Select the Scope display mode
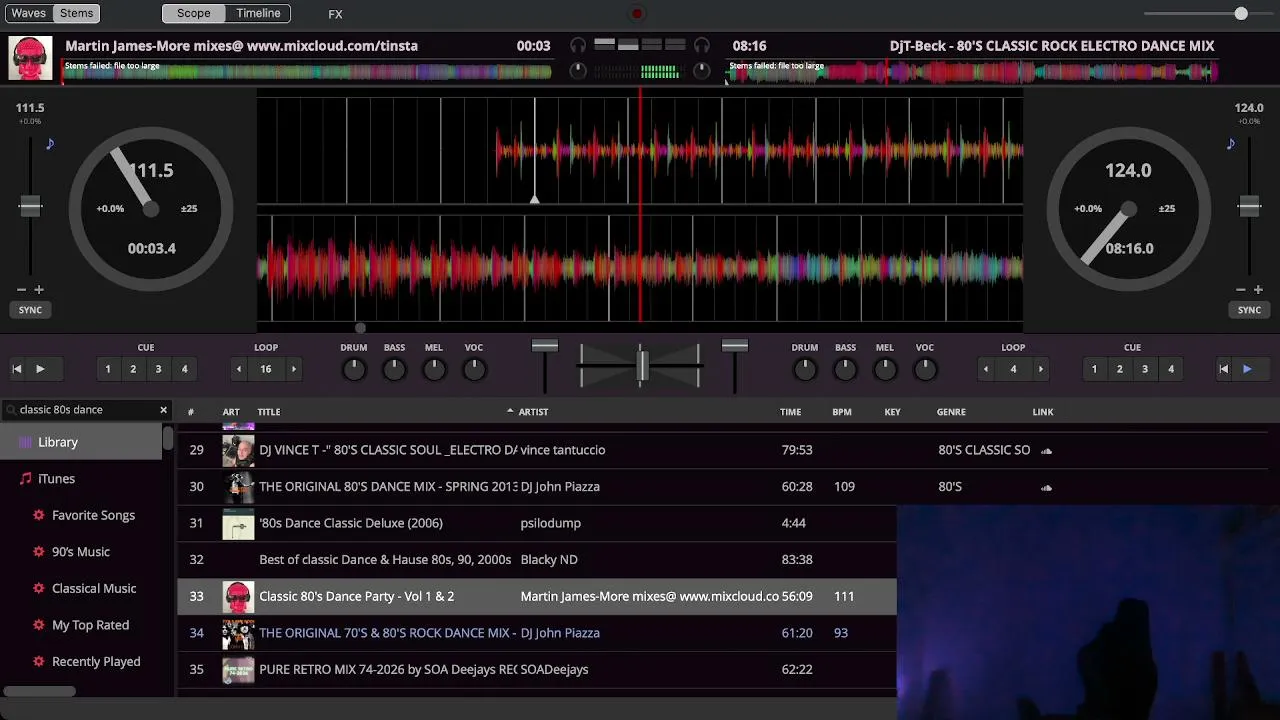This screenshot has height=720, width=1280. point(194,13)
